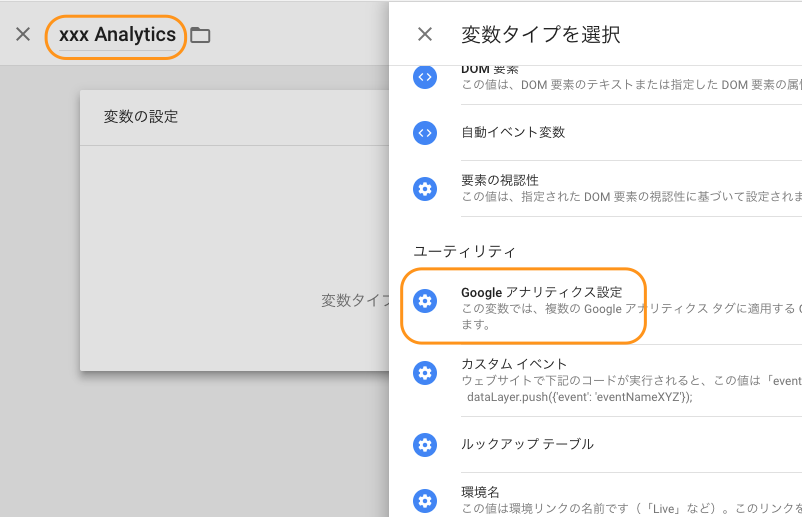Click the ルックアップ テーブル gear icon
Screen dimensions: 802x517
coord(425,445)
